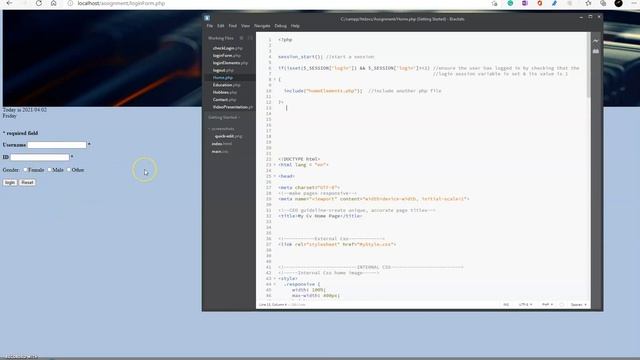Select Home.php in working files
The width and height of the screenshot is (640, 360).
click(223, 78)
